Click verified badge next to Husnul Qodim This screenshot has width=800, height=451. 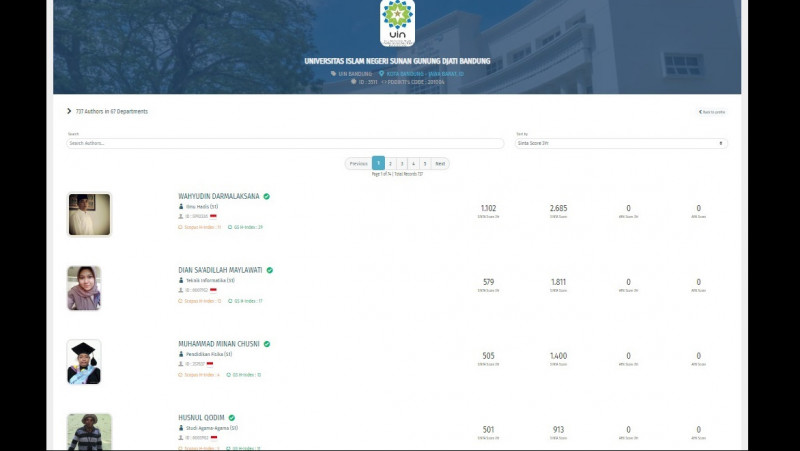[232, 417]
